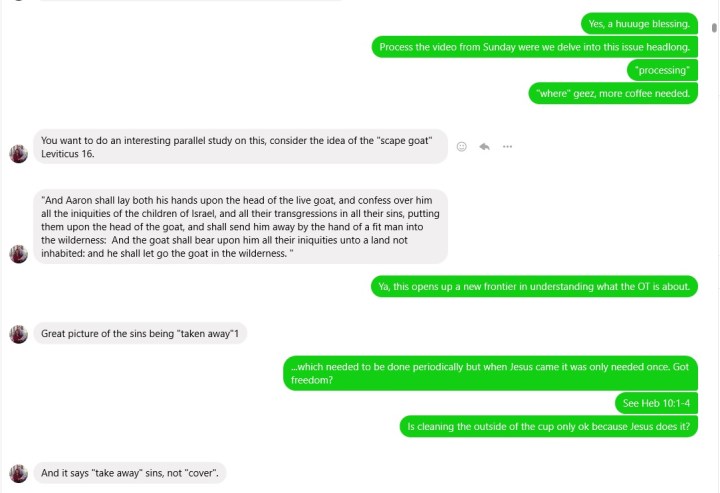Click avatar beside "And it says" message
The image size is (720, 493).
[18, 473]
